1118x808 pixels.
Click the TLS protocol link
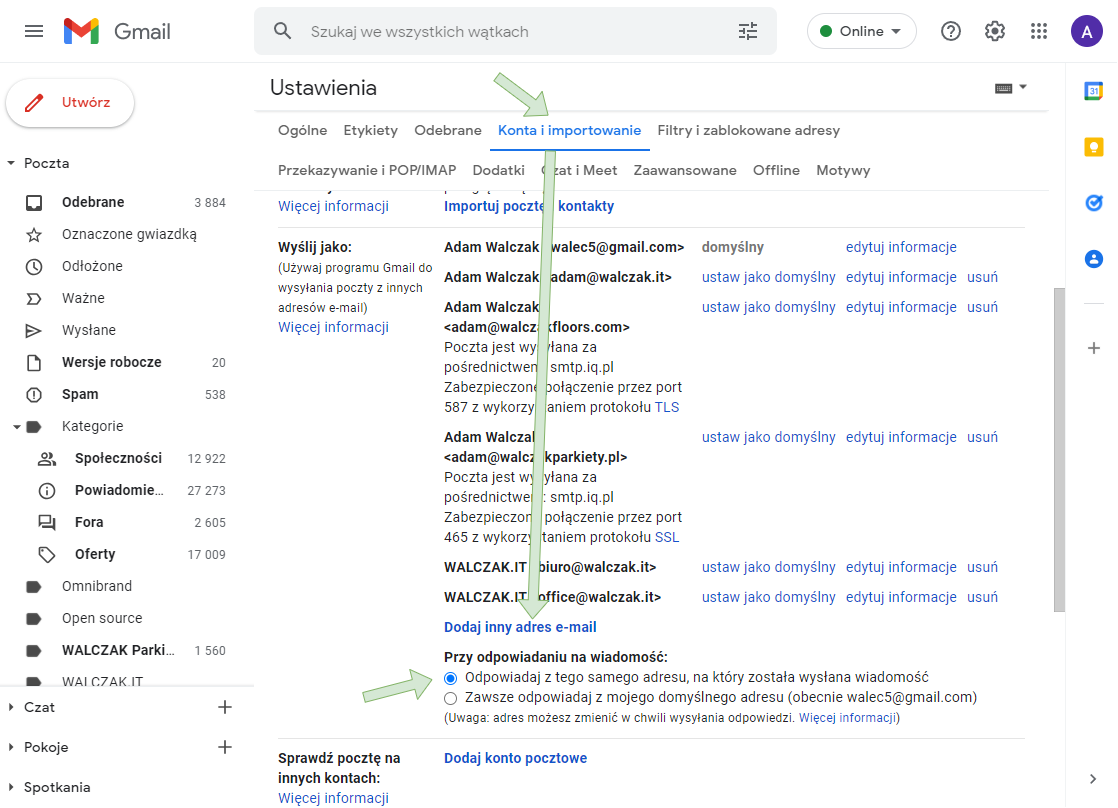[667, 408]
